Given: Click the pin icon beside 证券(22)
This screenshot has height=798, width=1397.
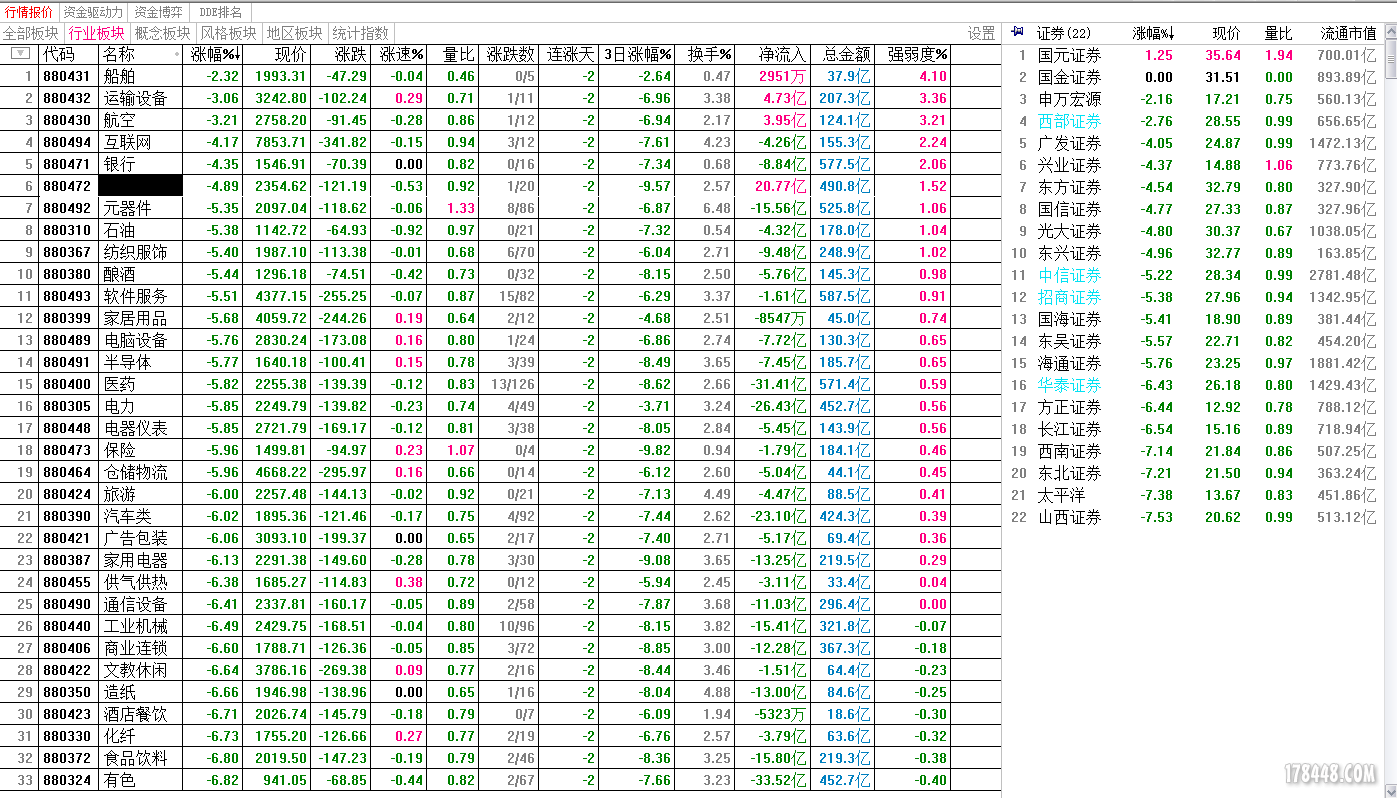Looking at the screenshot, I should coord(1017,32).
